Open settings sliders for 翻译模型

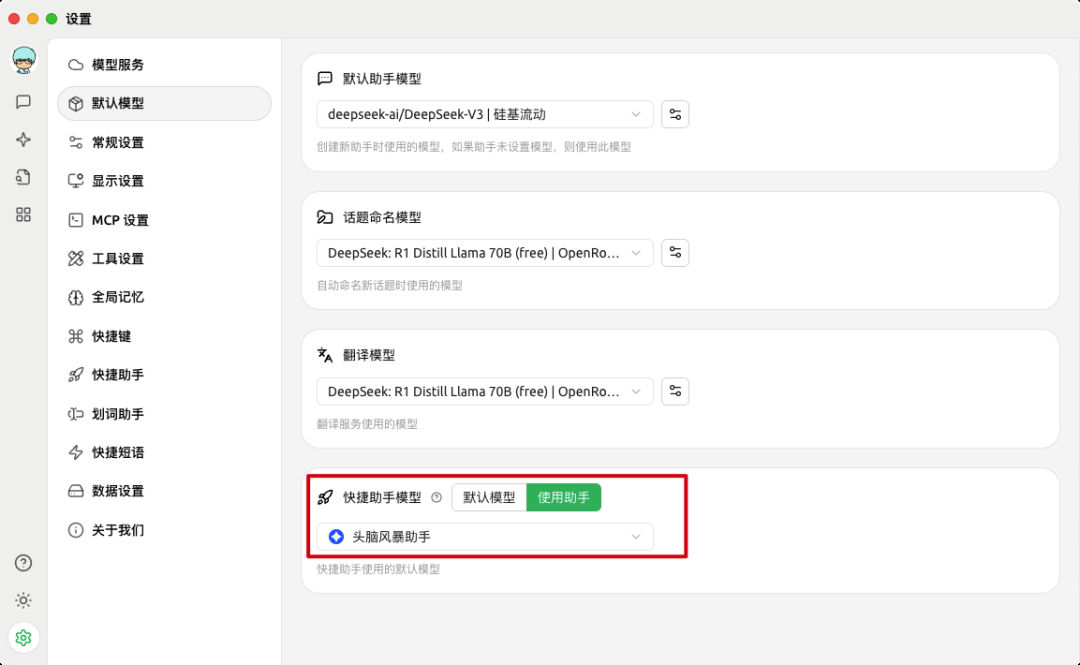675,391
